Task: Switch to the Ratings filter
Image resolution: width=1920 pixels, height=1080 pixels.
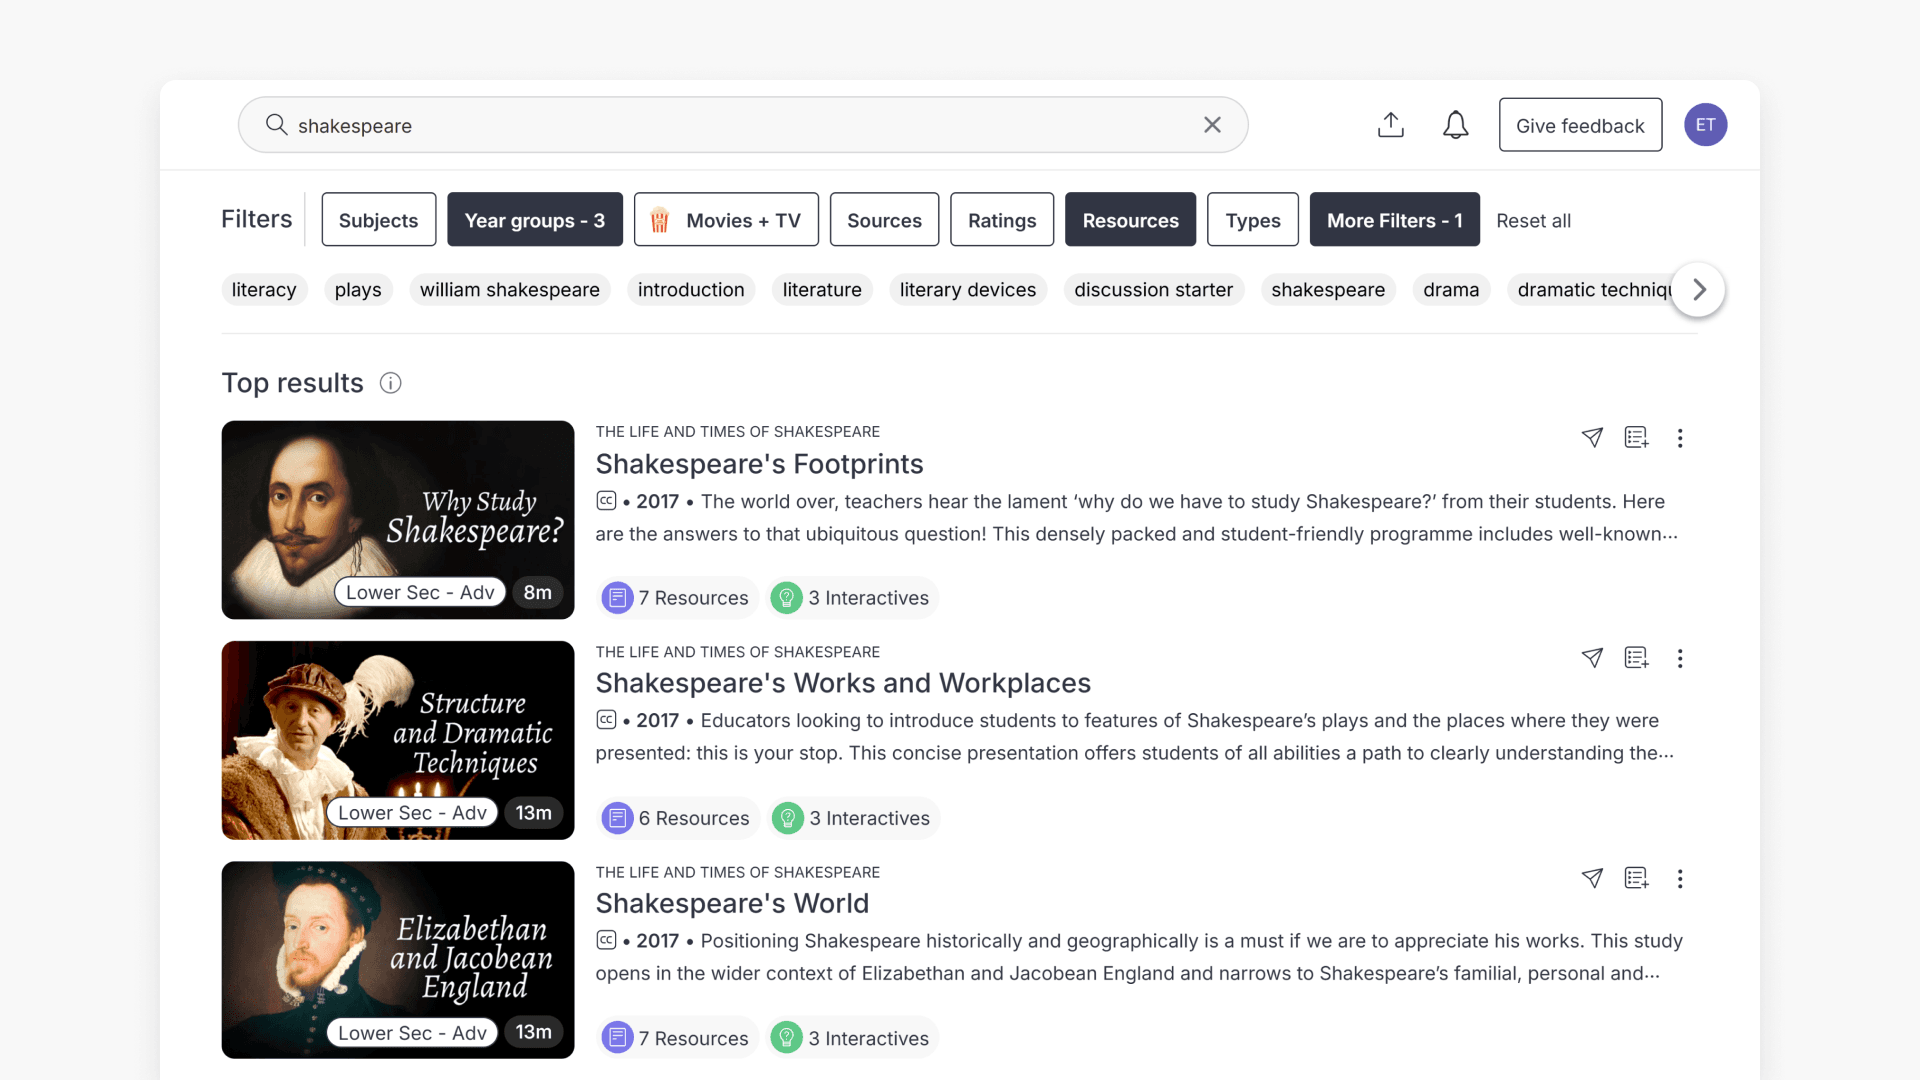Action: pyautogui.click(x=1001, y=220)
